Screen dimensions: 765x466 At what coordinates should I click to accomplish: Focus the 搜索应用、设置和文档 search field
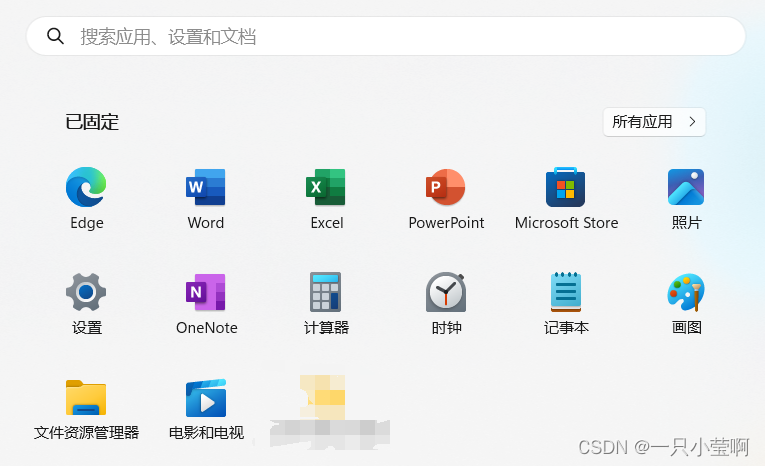tap(386, 36)
